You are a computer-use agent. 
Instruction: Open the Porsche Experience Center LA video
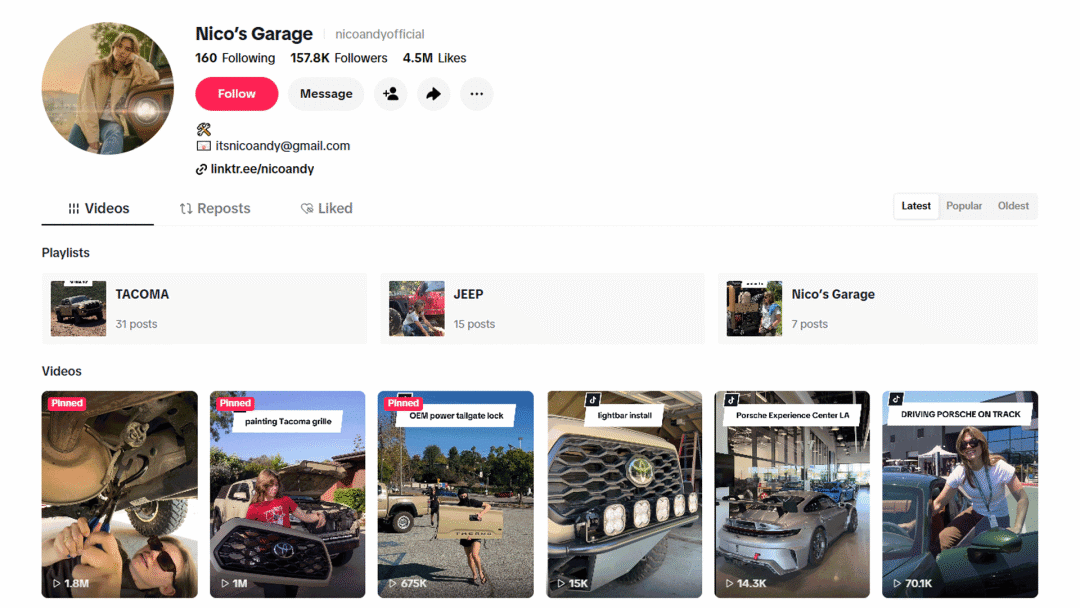click(792, 494)
